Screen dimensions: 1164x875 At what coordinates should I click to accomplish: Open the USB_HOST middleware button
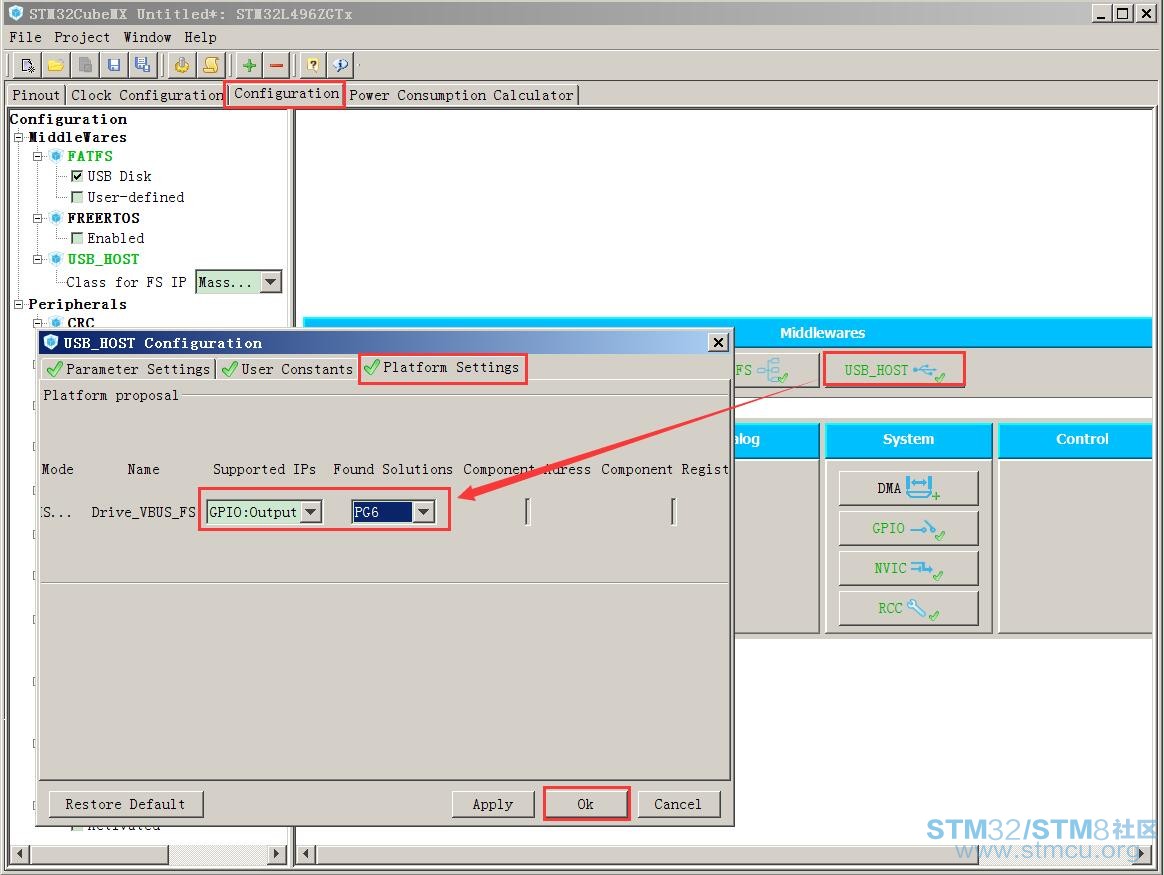click(x=895, y=370)
